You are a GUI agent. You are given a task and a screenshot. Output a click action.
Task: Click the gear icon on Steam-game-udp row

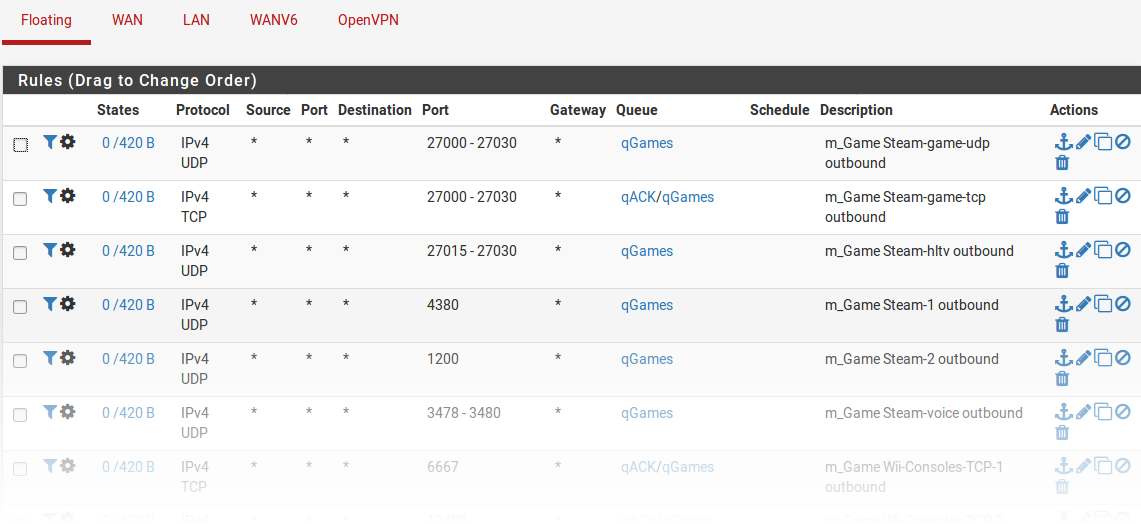[68, 142]
